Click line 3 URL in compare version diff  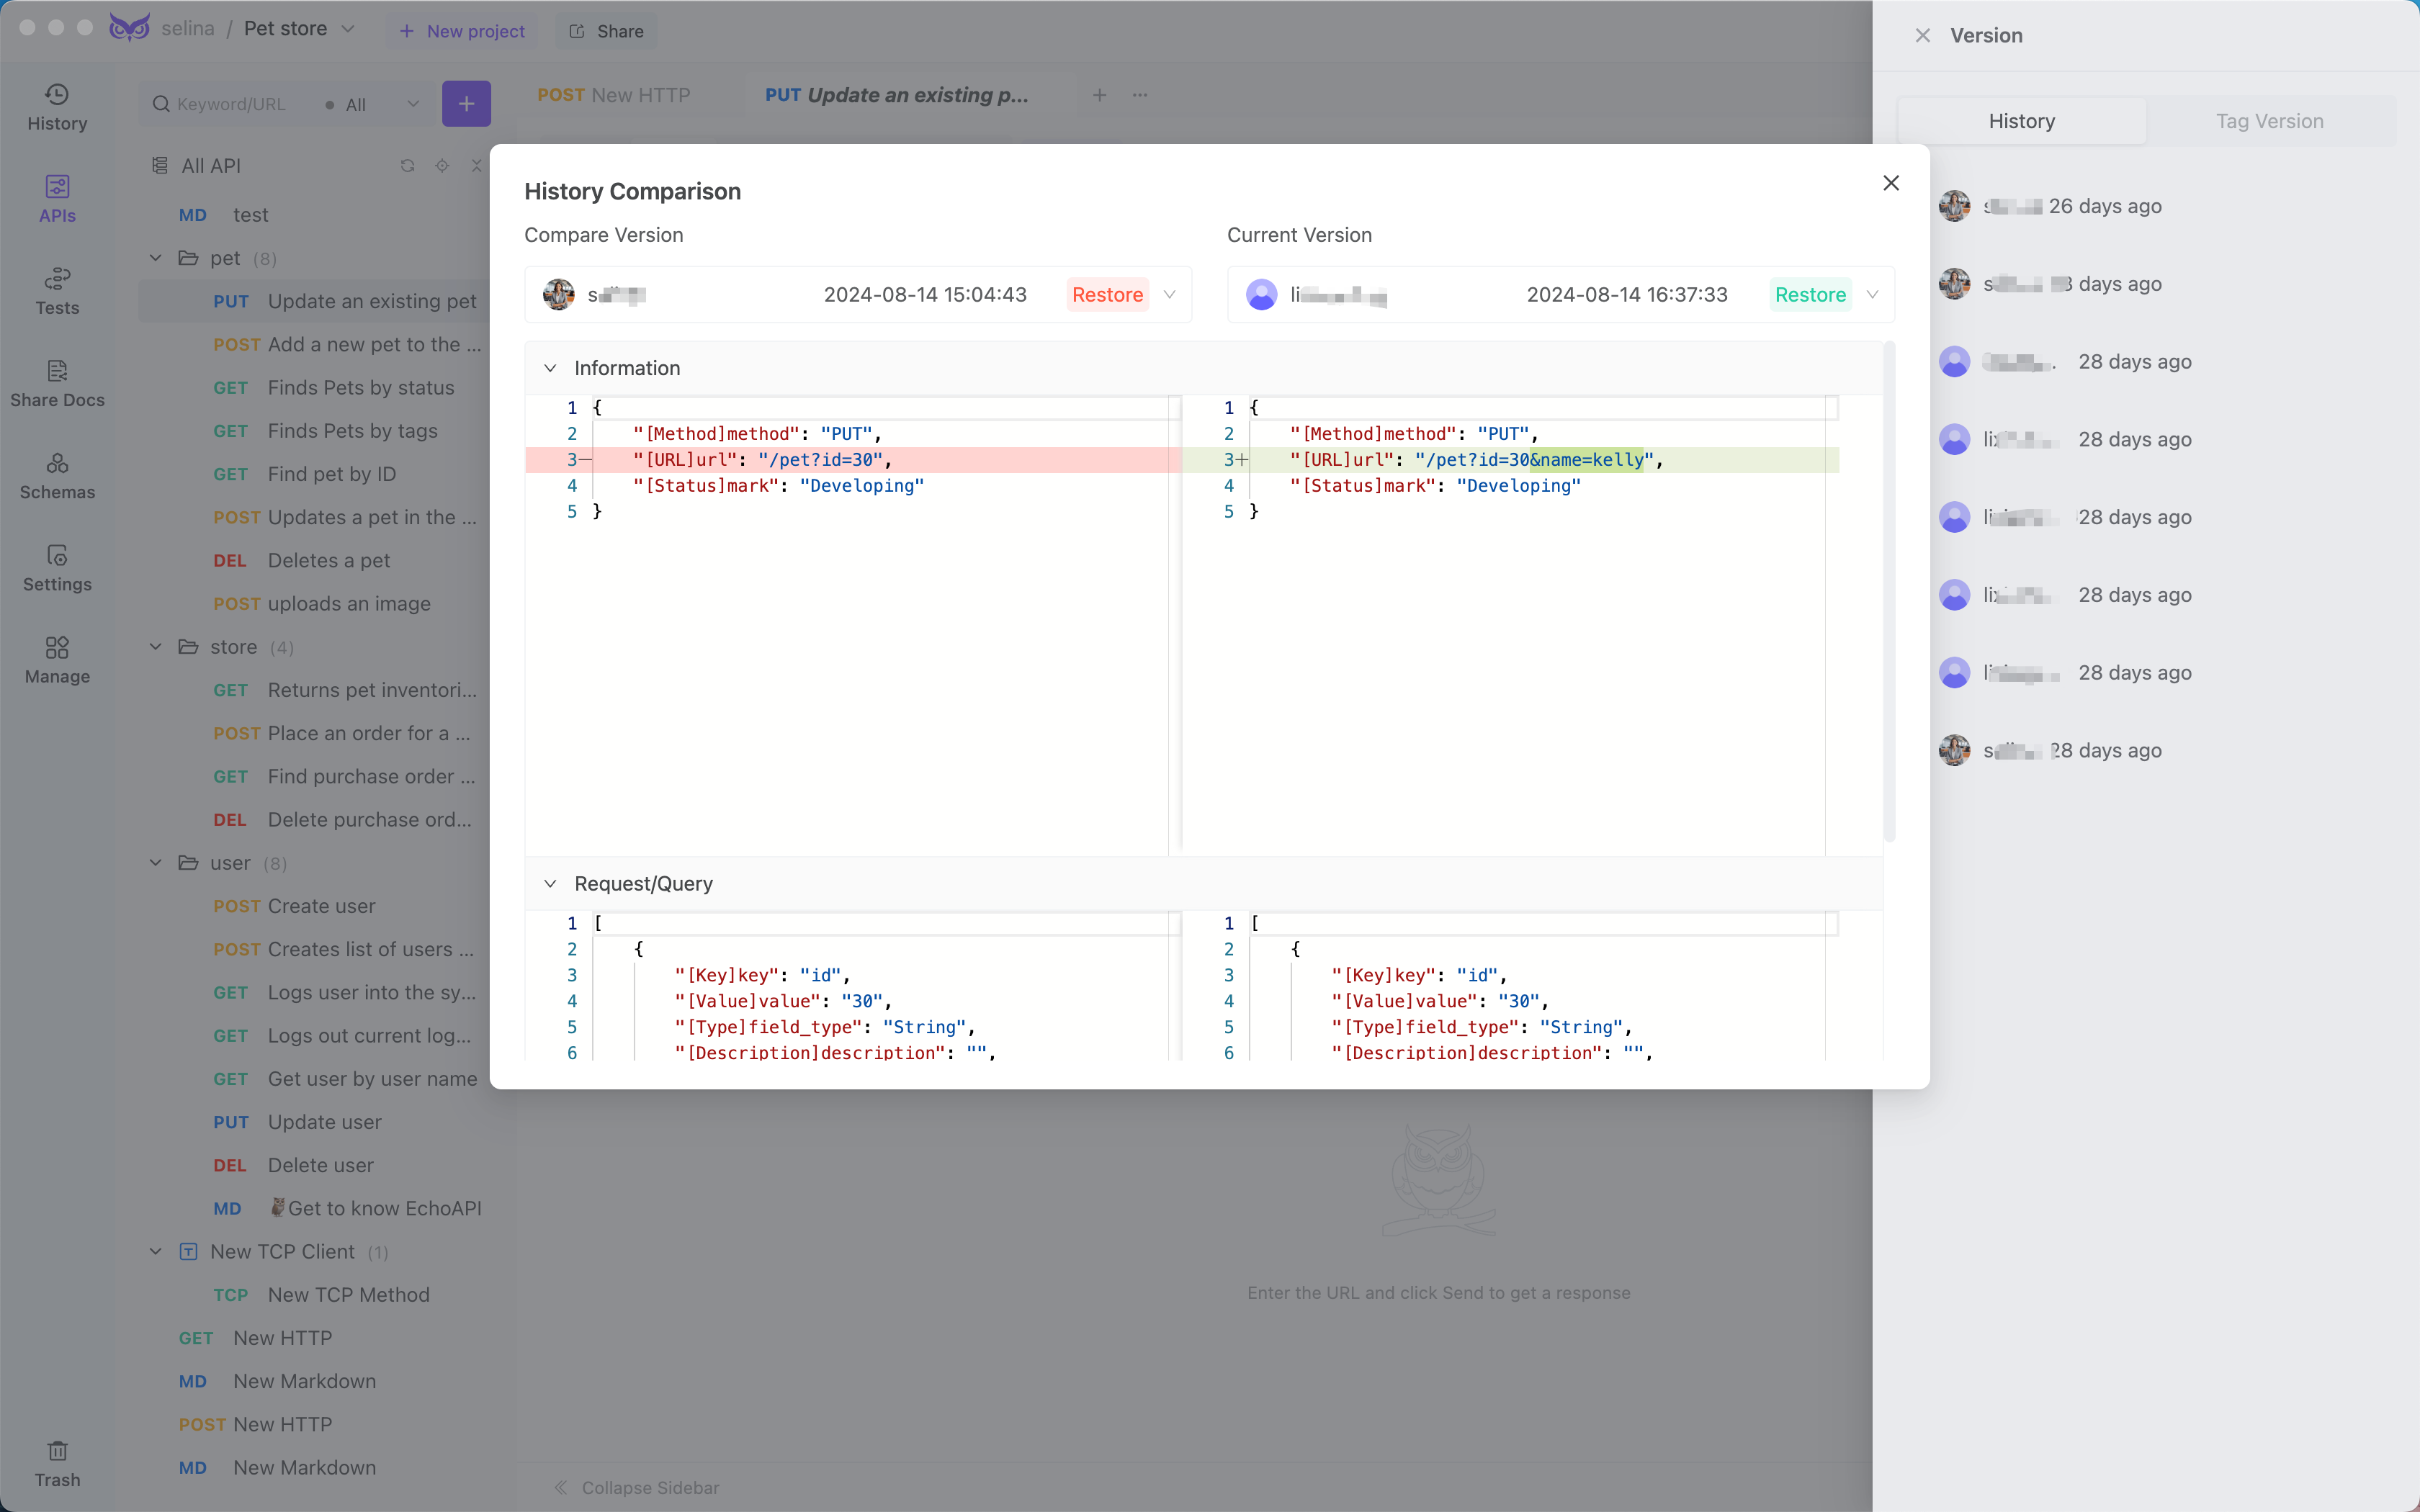853,460
